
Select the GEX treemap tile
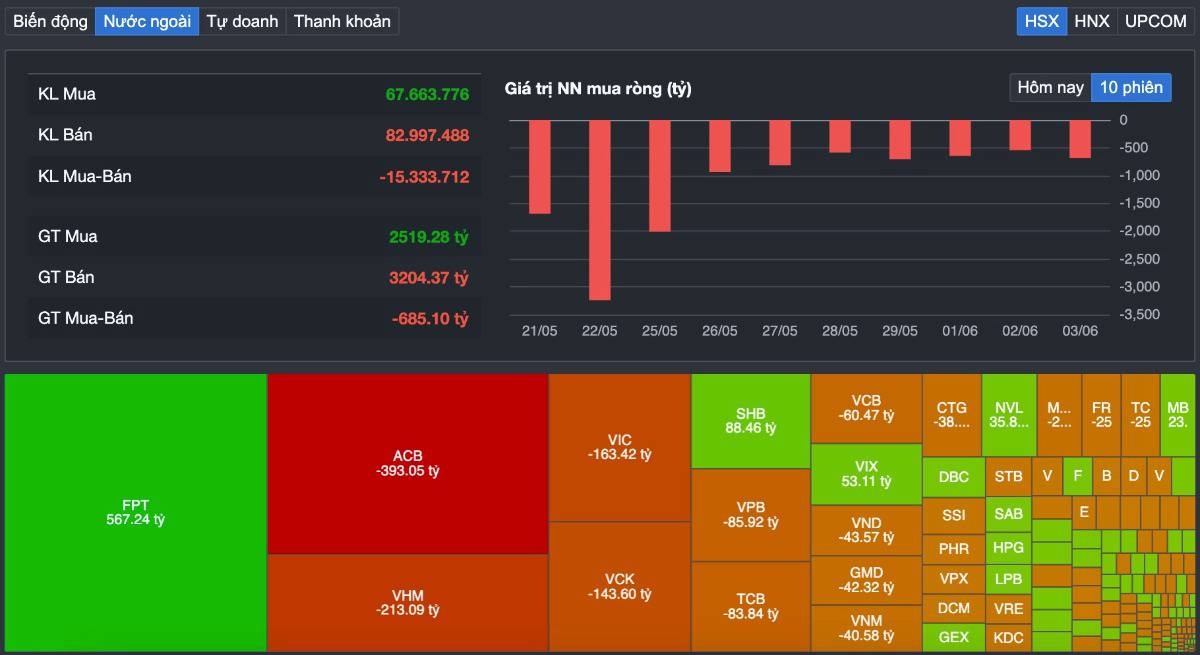pyautogui.click(x=954, y=637)
